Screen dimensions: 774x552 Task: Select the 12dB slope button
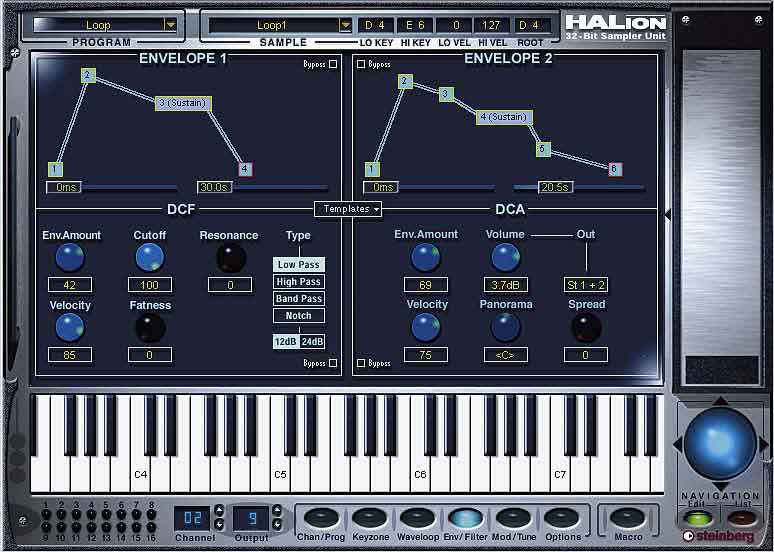pyautogui.click(x=286, y=341)
